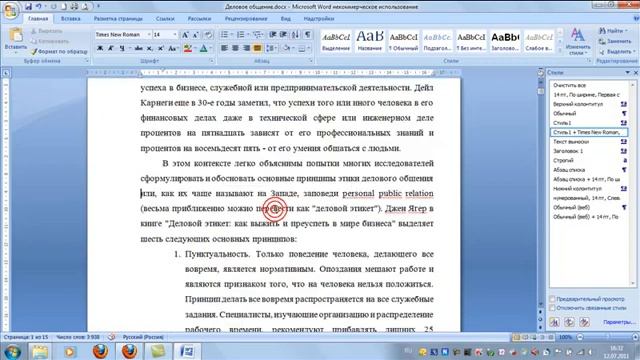Image resolution: width=640 pixels, height=360 pixels.
Task: Expand the Найти (Find) dropdown
Action: [x=625, y=31]
